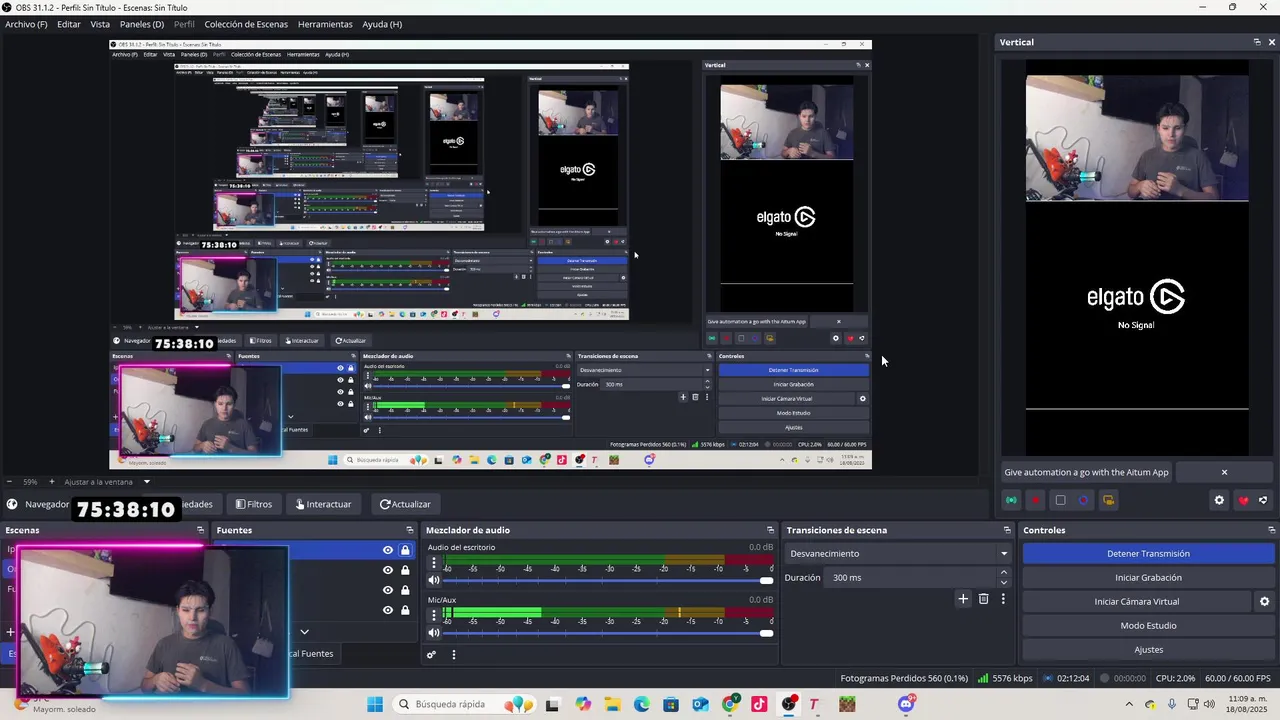Delete the transition with trash icon
The height and width of the screenshot is (720, 1280).
[x=983, y=599]
